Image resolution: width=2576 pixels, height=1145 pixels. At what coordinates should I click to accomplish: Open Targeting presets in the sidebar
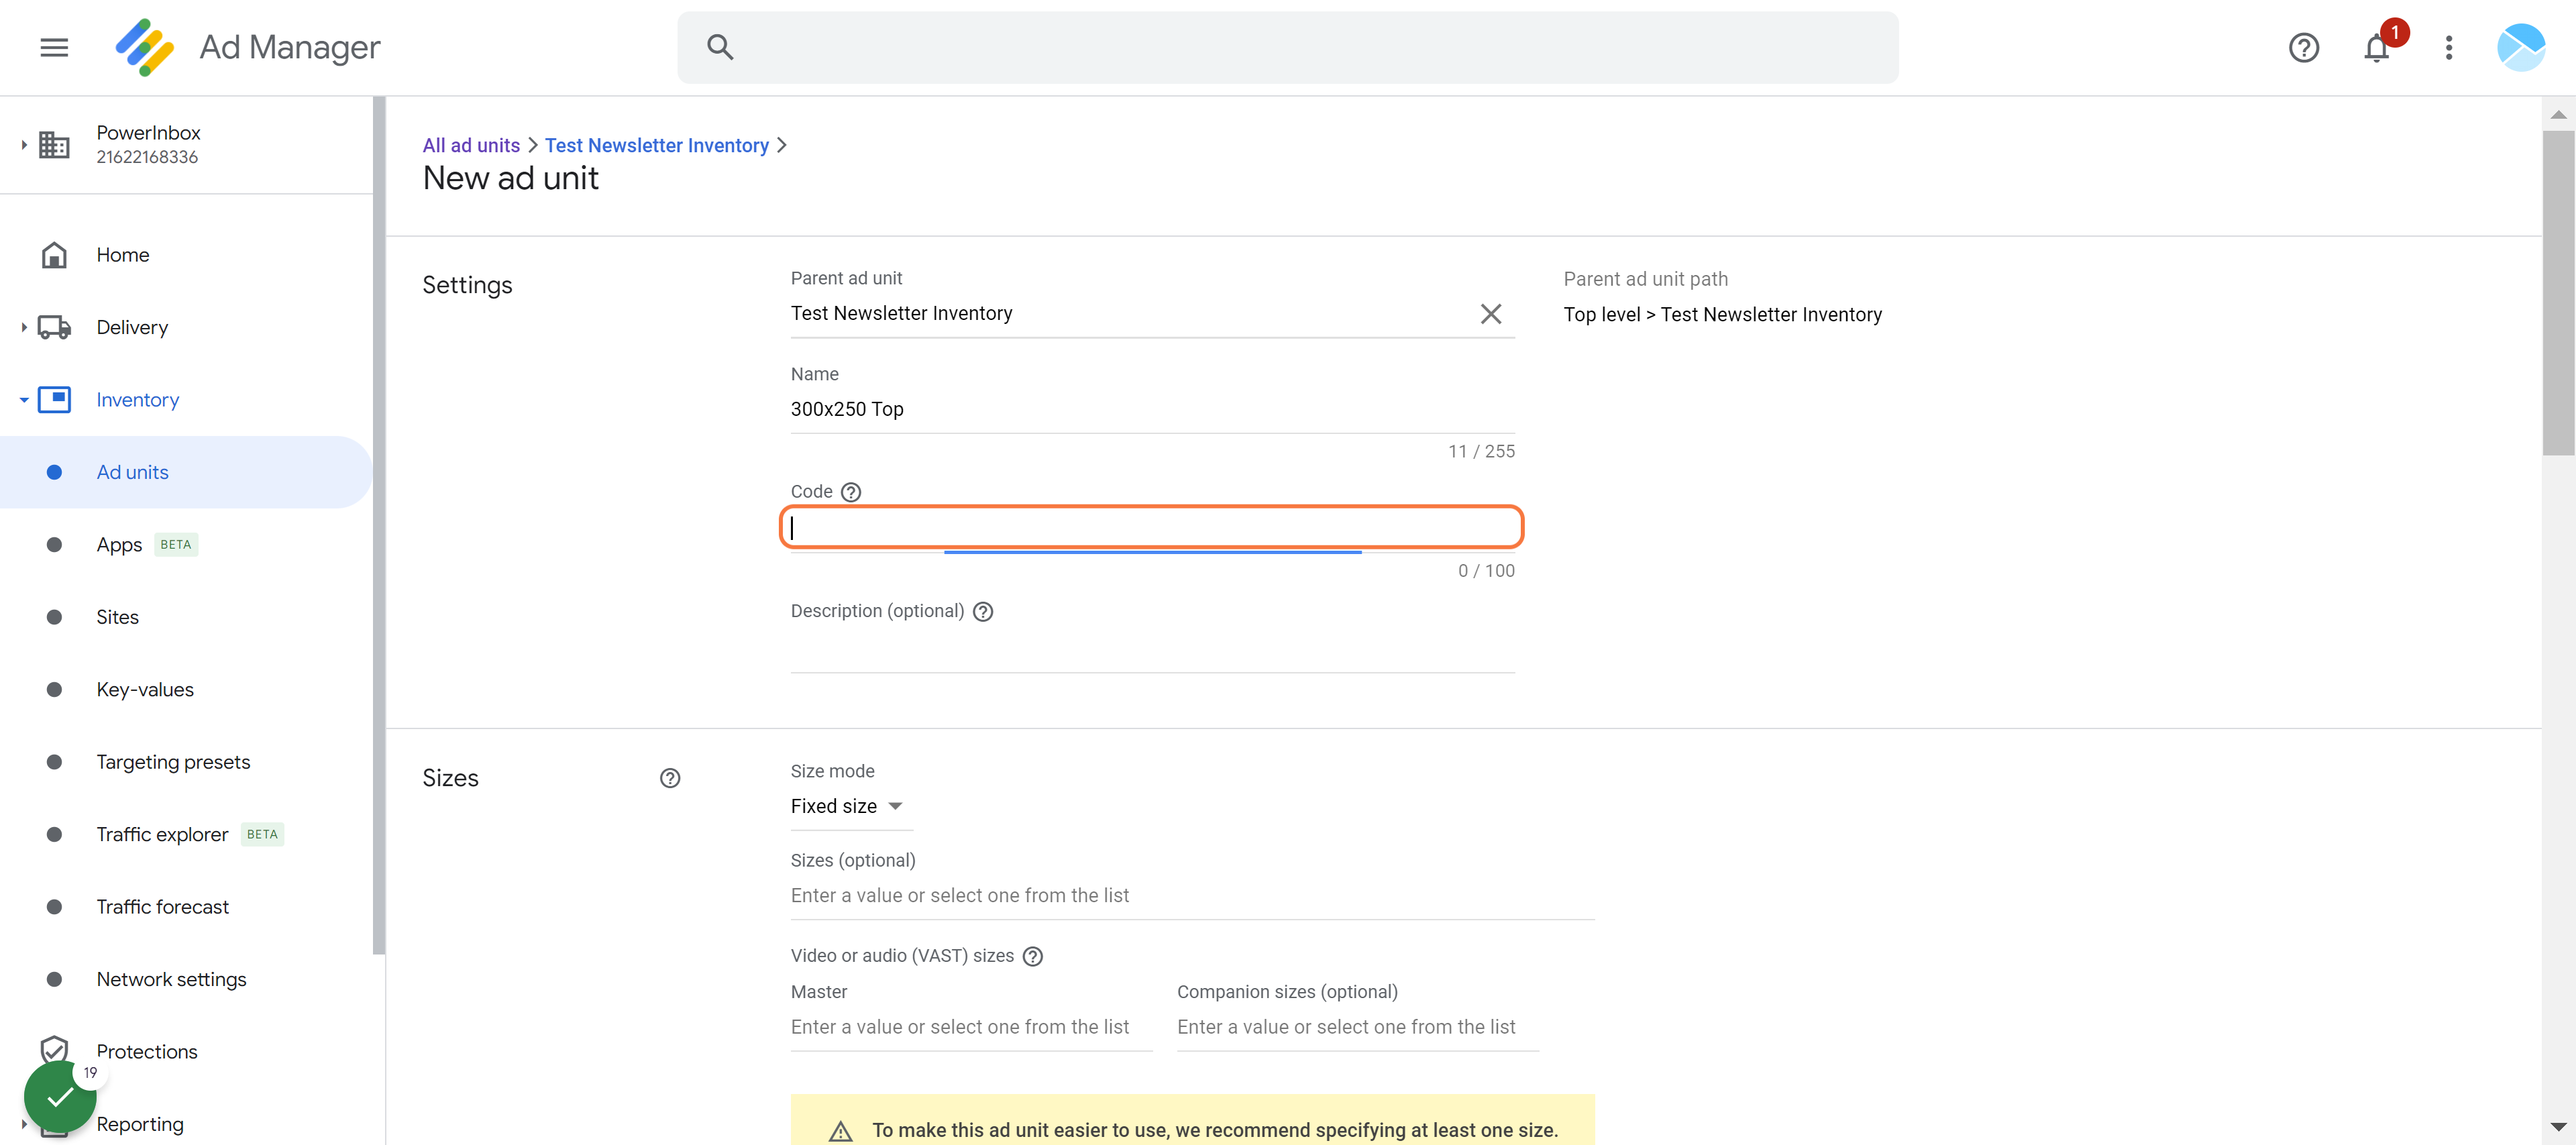[x=173, y=762]
